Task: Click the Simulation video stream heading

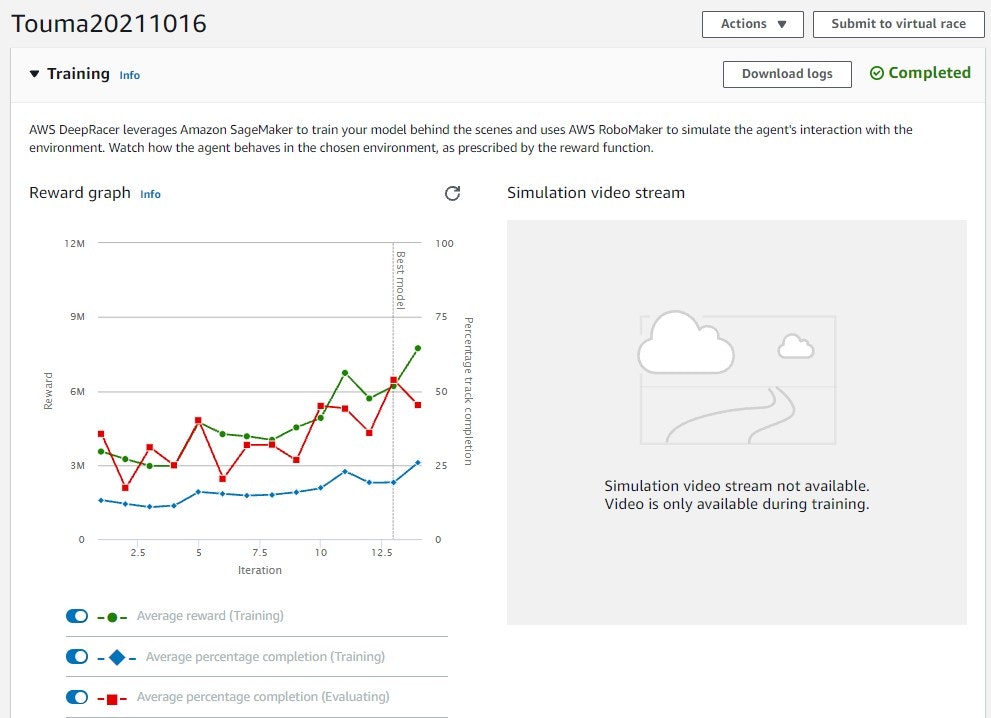Action: click(x=595, y=193)
